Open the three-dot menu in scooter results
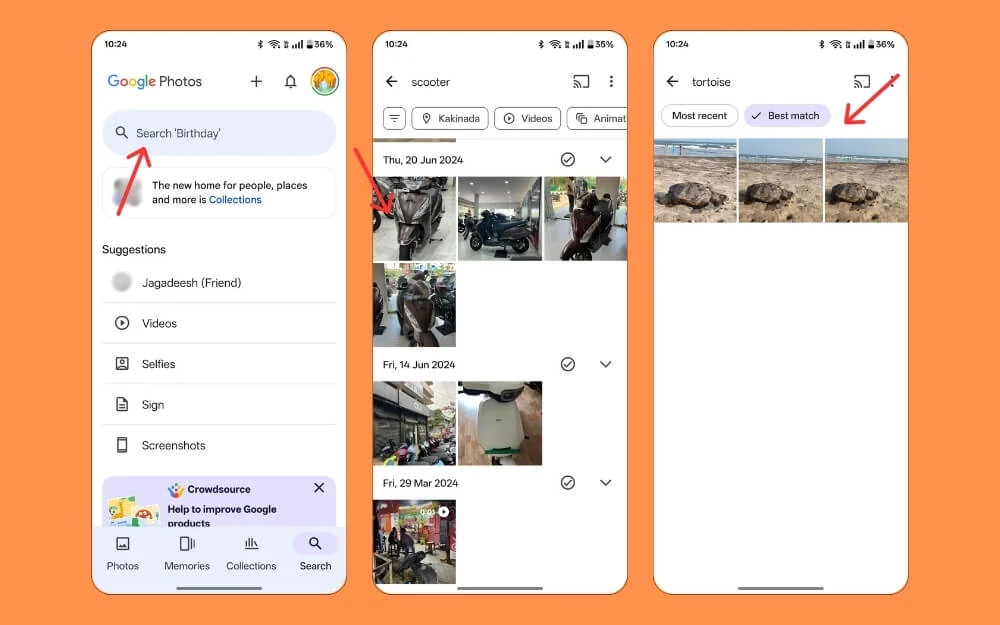Image resolution: width=1000 pixels, height=625 pixels. click(x=611, y=82)
